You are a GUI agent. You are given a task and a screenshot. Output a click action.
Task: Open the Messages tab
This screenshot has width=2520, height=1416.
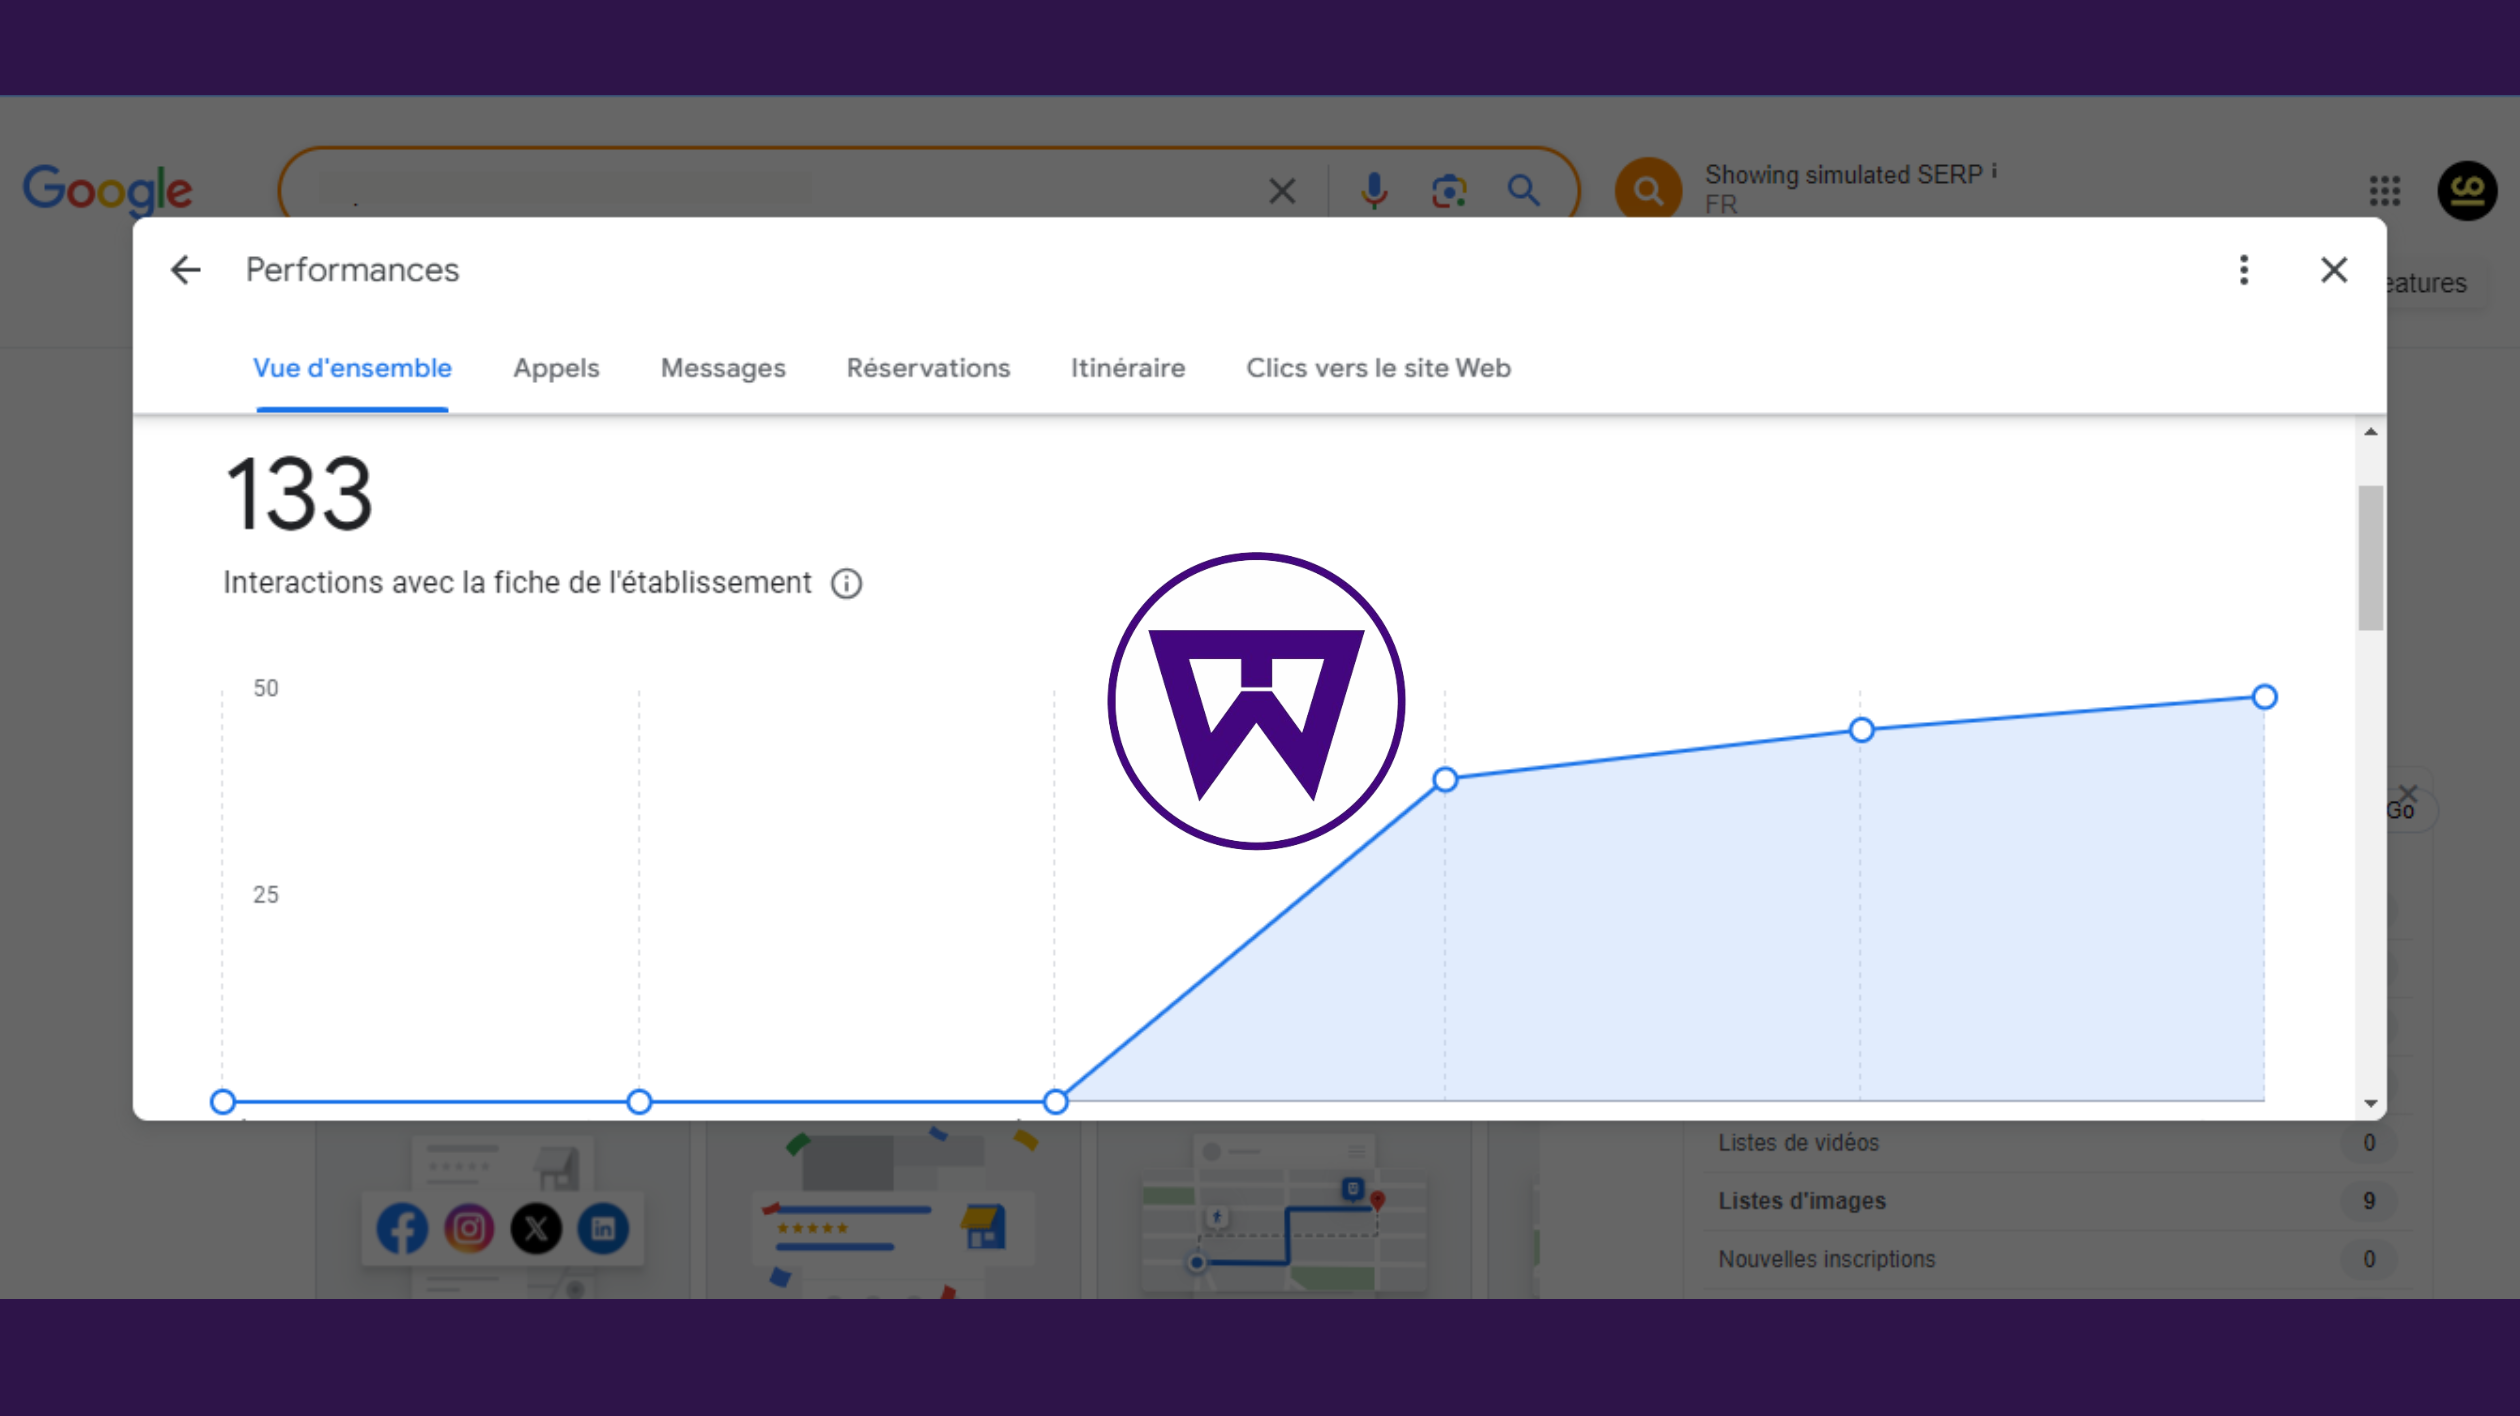(723, 368)
